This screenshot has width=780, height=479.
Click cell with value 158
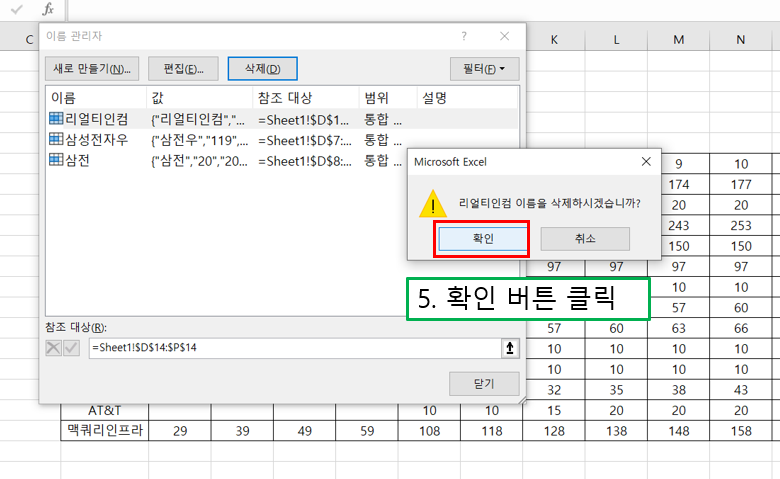[x=741, y=431]
